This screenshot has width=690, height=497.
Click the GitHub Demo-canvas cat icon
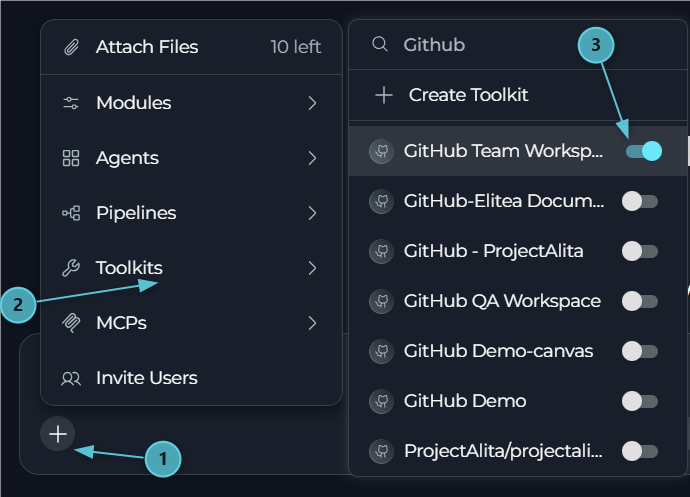381,351
